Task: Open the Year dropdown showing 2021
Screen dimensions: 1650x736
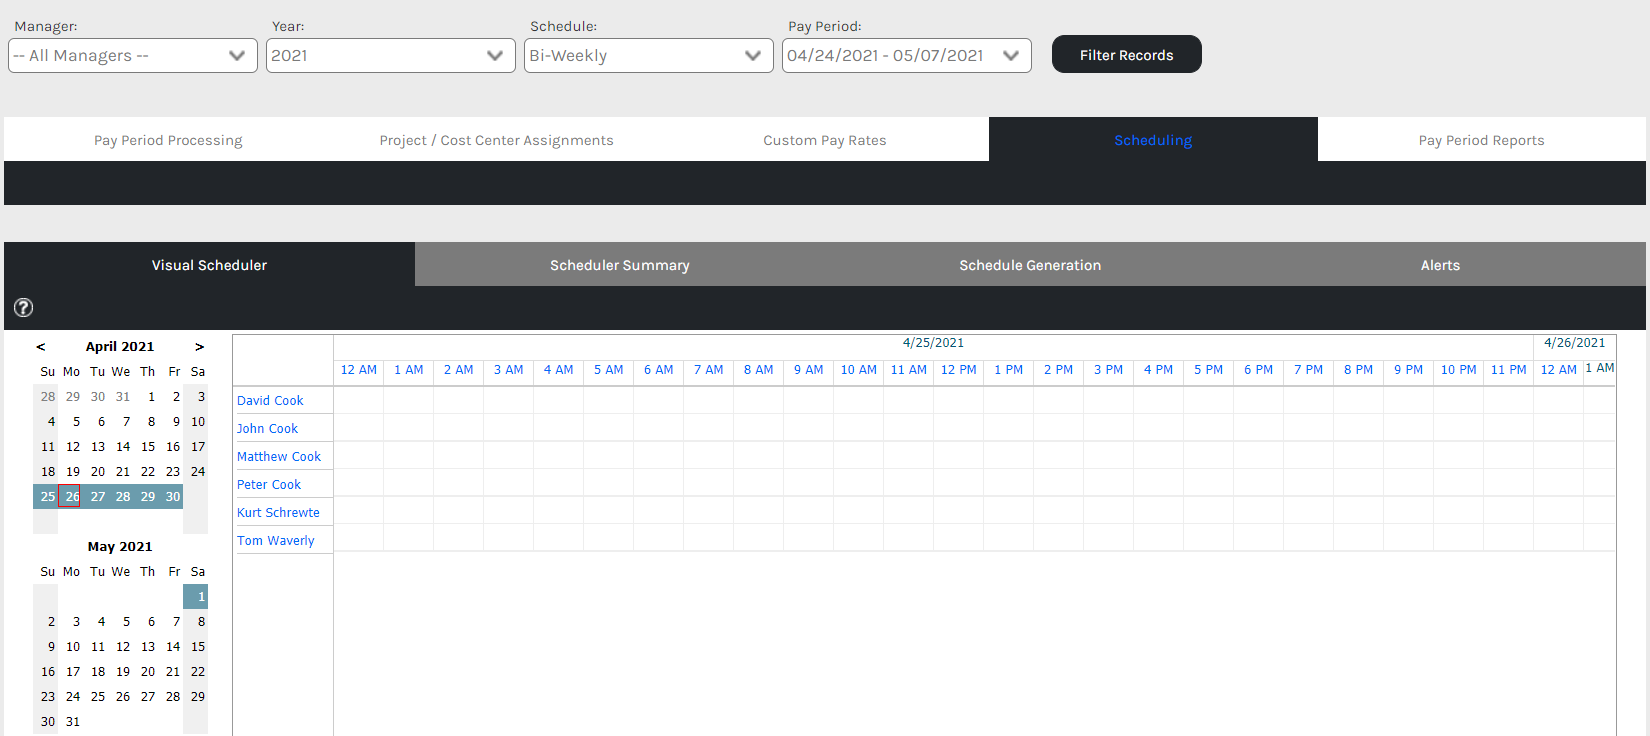Action: point(391,55)
